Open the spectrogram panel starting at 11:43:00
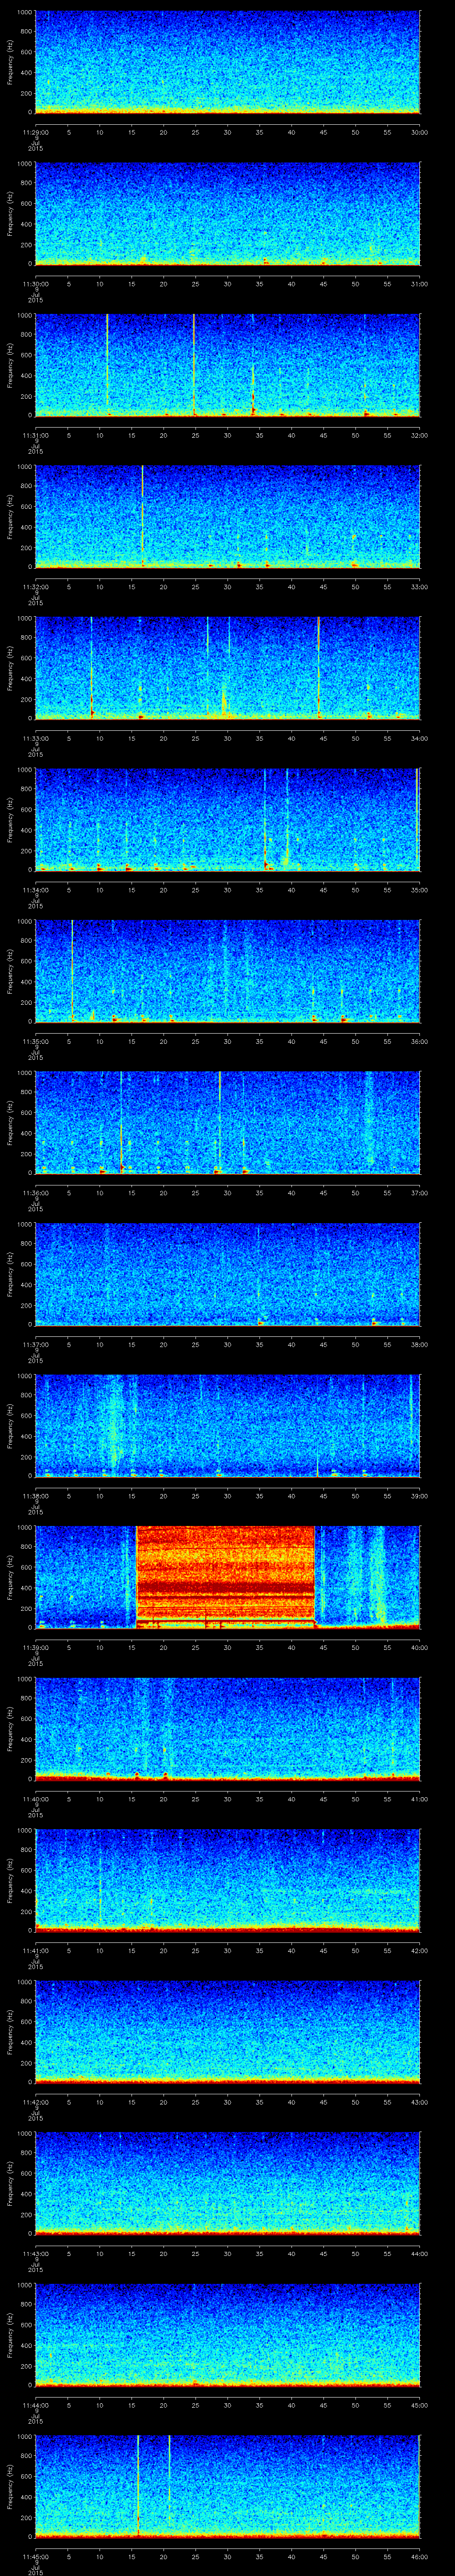The width and height of the screenshot is (455, 2576). tap(227, 2183)
